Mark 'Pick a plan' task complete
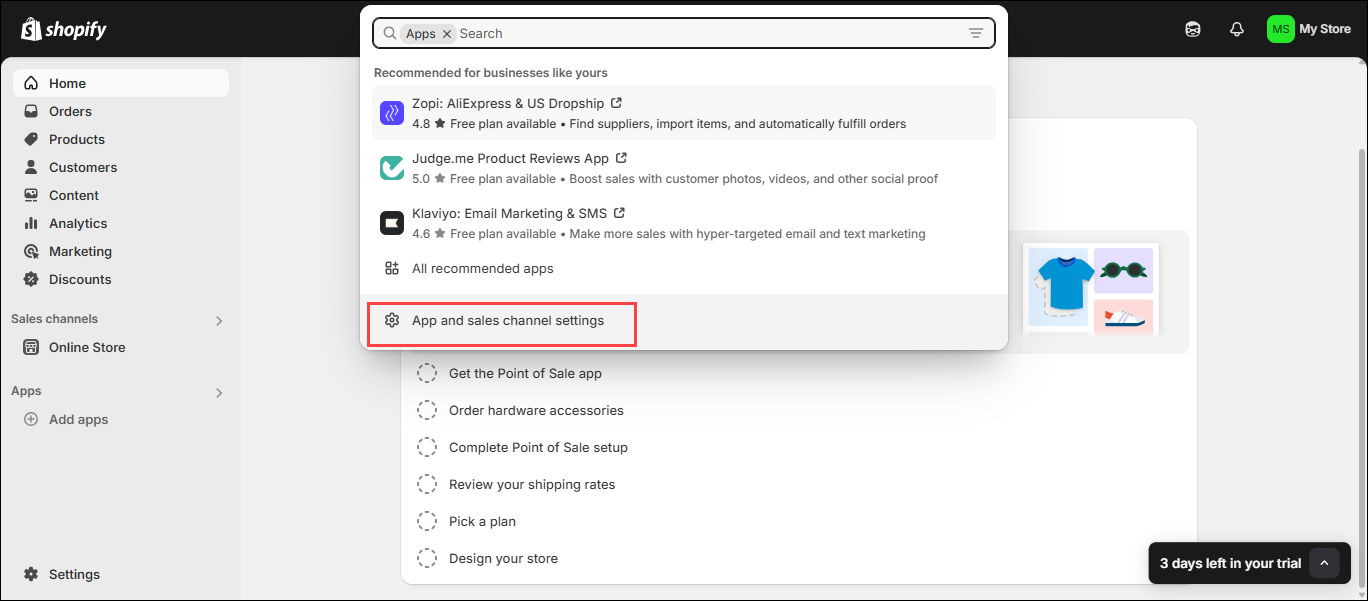Viewport: 1368px width, 601px height. coord(427,521)
